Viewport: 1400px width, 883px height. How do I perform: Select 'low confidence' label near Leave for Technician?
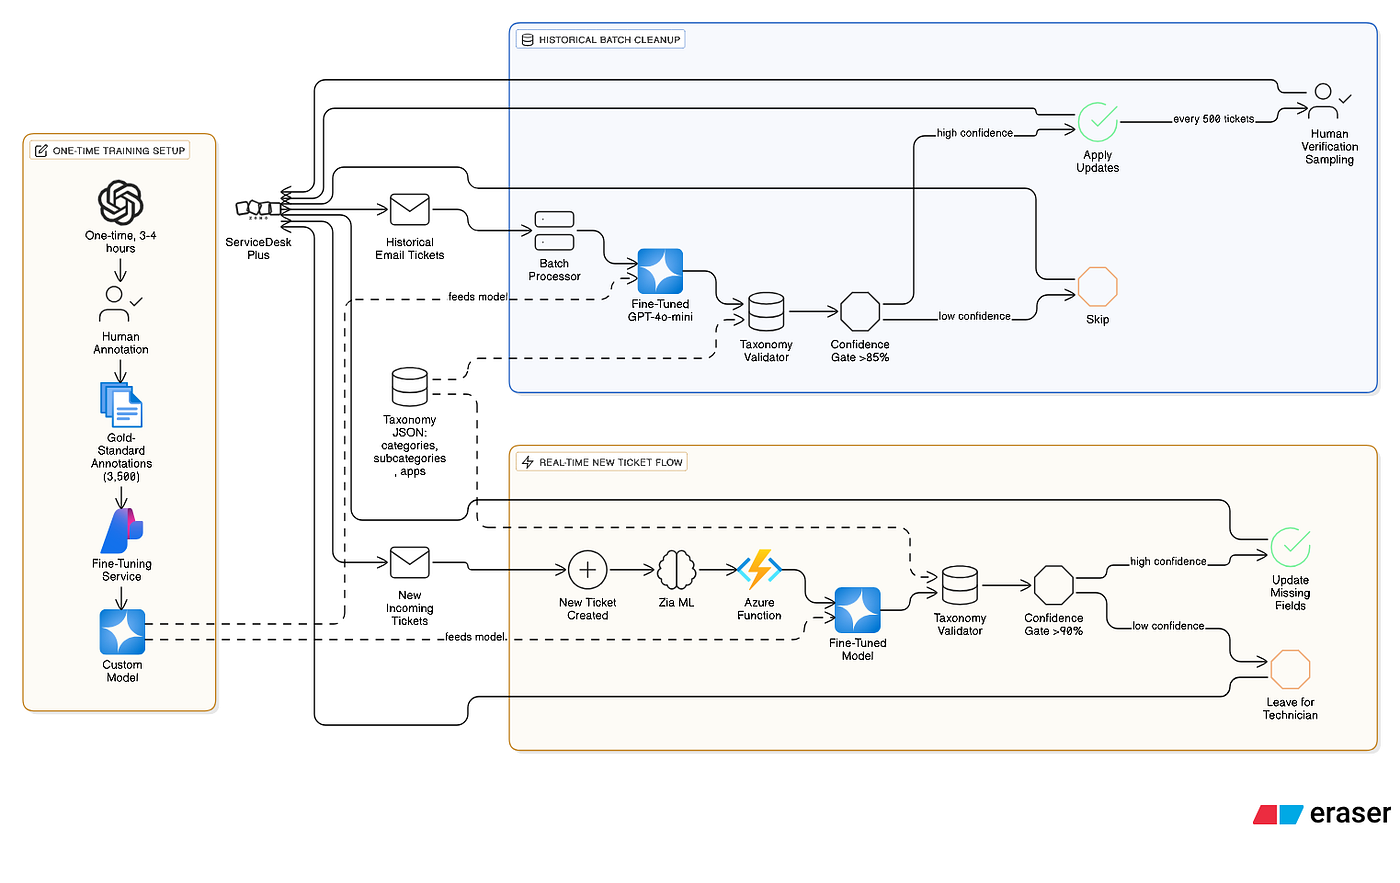coord(1169,626)
